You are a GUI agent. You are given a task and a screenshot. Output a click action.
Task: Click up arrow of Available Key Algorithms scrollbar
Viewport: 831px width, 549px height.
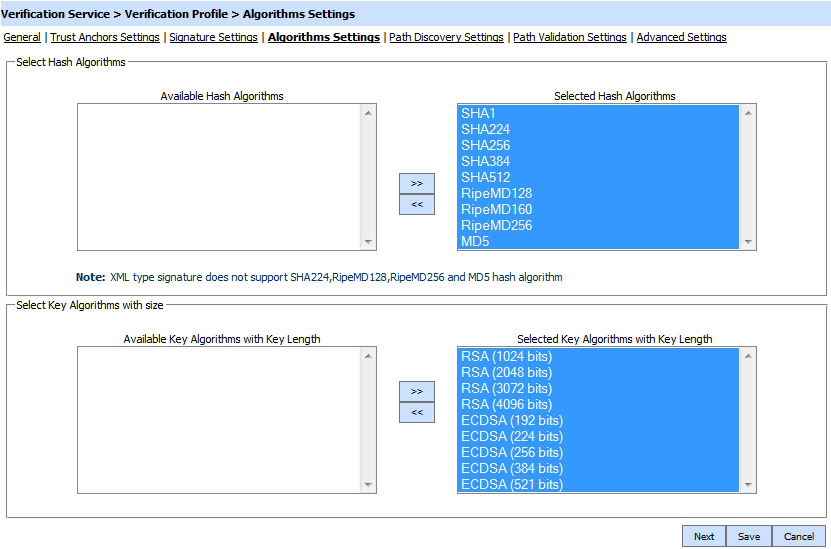[368, 356]
